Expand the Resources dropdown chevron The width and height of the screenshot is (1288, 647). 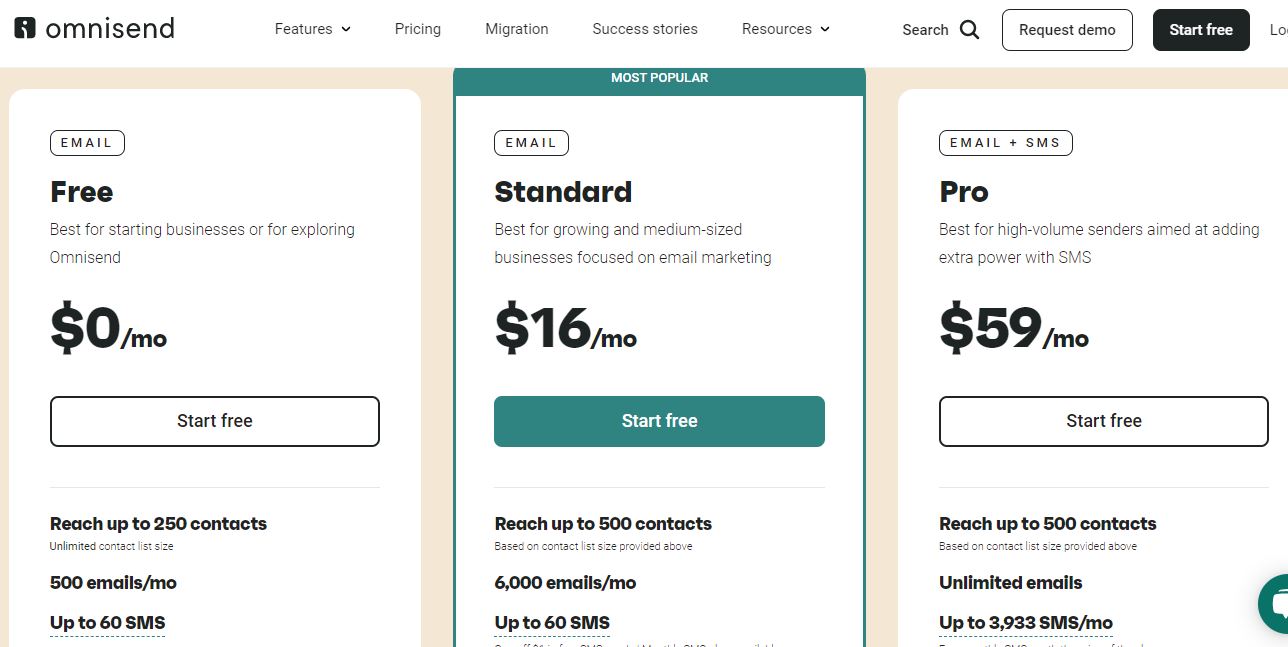coord(825,29)
